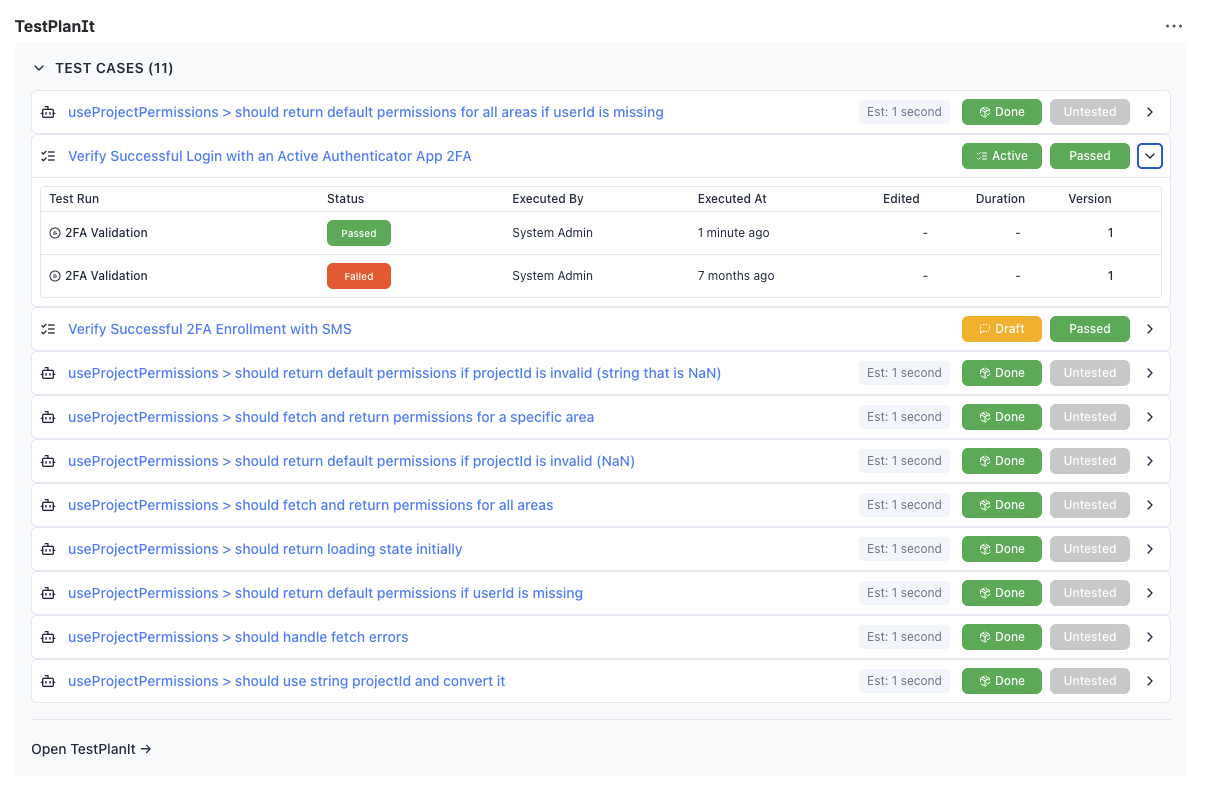The width and height of the screenshot is (1211, 788).
Task: Toggle the Active status badge on the Authenticator App case
Action: (1001, 156)
